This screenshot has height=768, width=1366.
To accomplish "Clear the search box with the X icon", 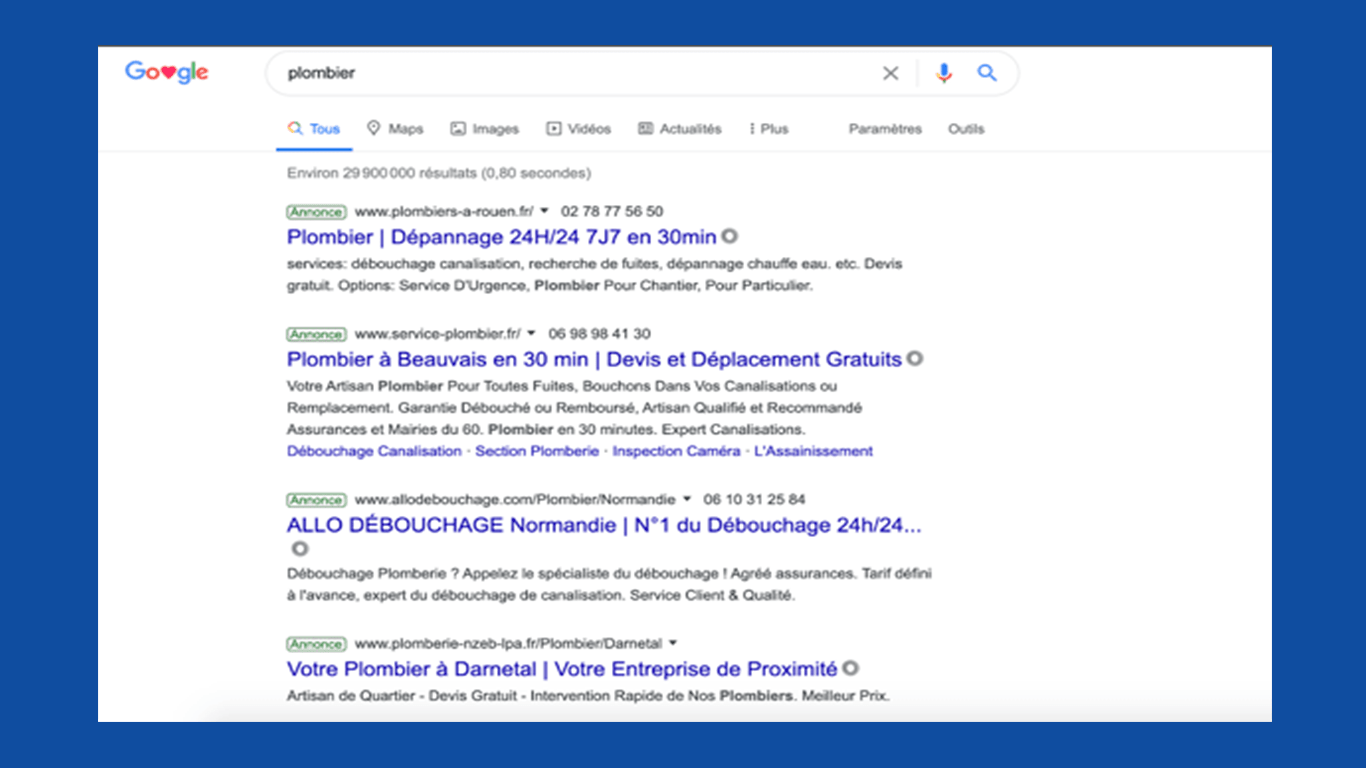I will (890, 73).
